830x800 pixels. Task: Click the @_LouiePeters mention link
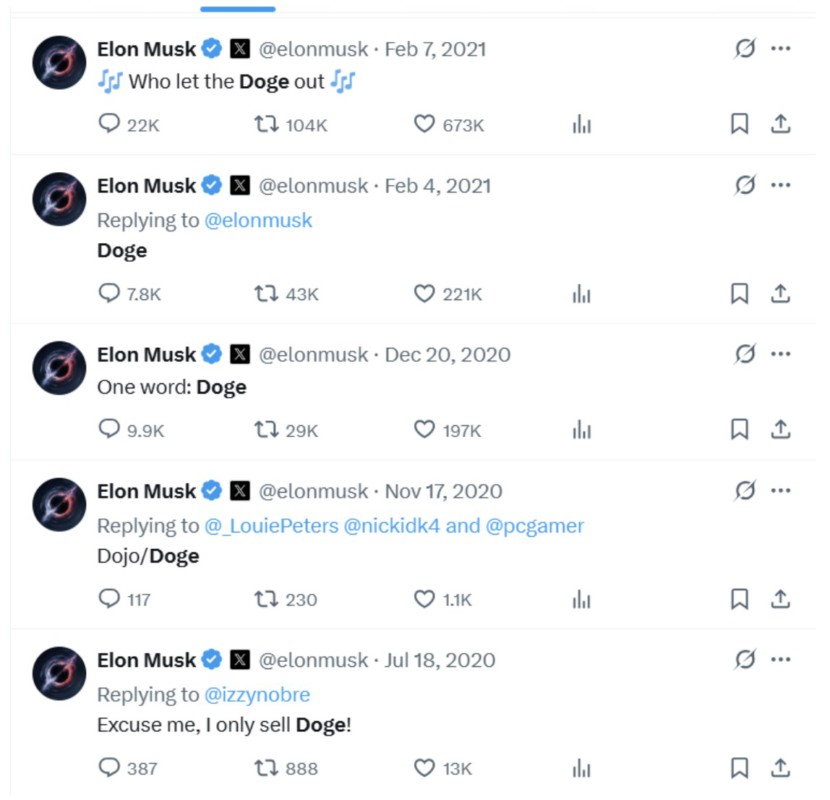coord(271,525)
